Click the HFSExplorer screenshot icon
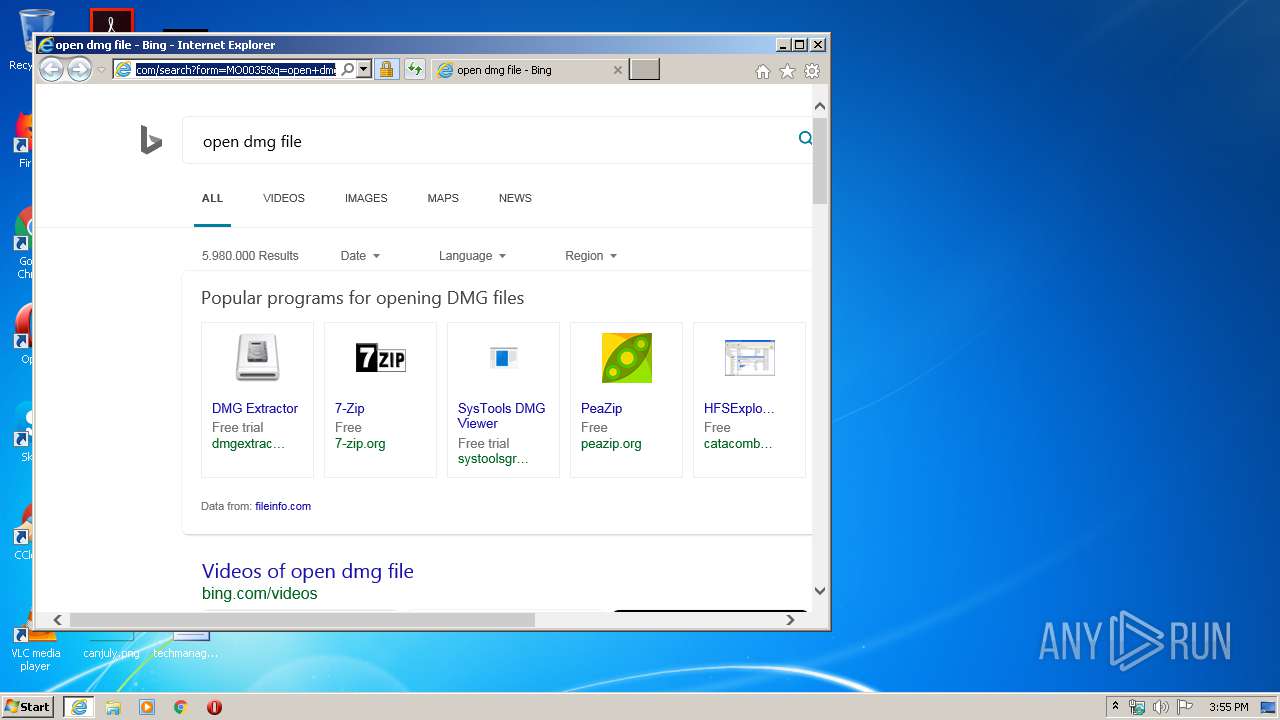This screenshot has width=1280, height=720. pos(749,357)
